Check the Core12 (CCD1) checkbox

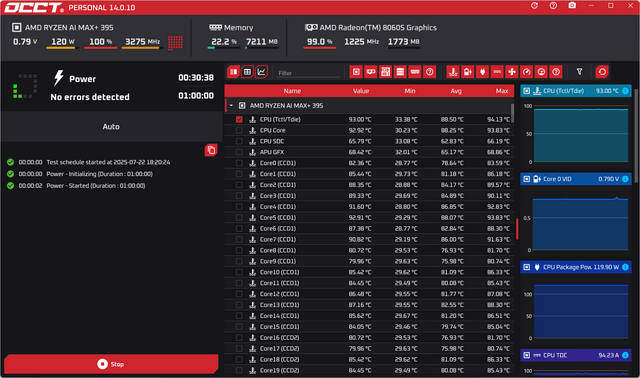tap(239, 294)
